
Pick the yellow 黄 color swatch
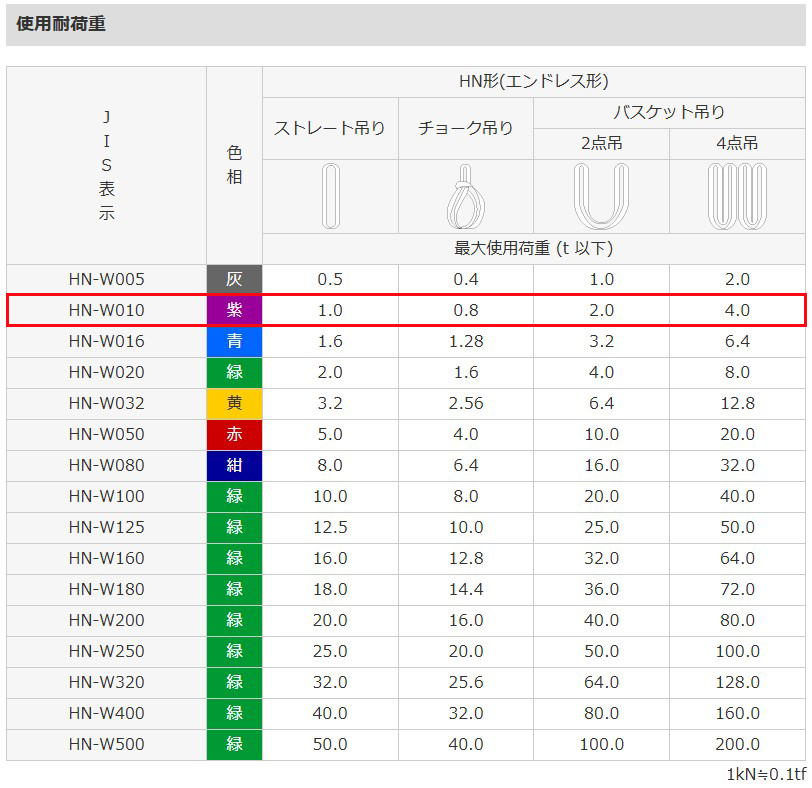pos(234,404)
